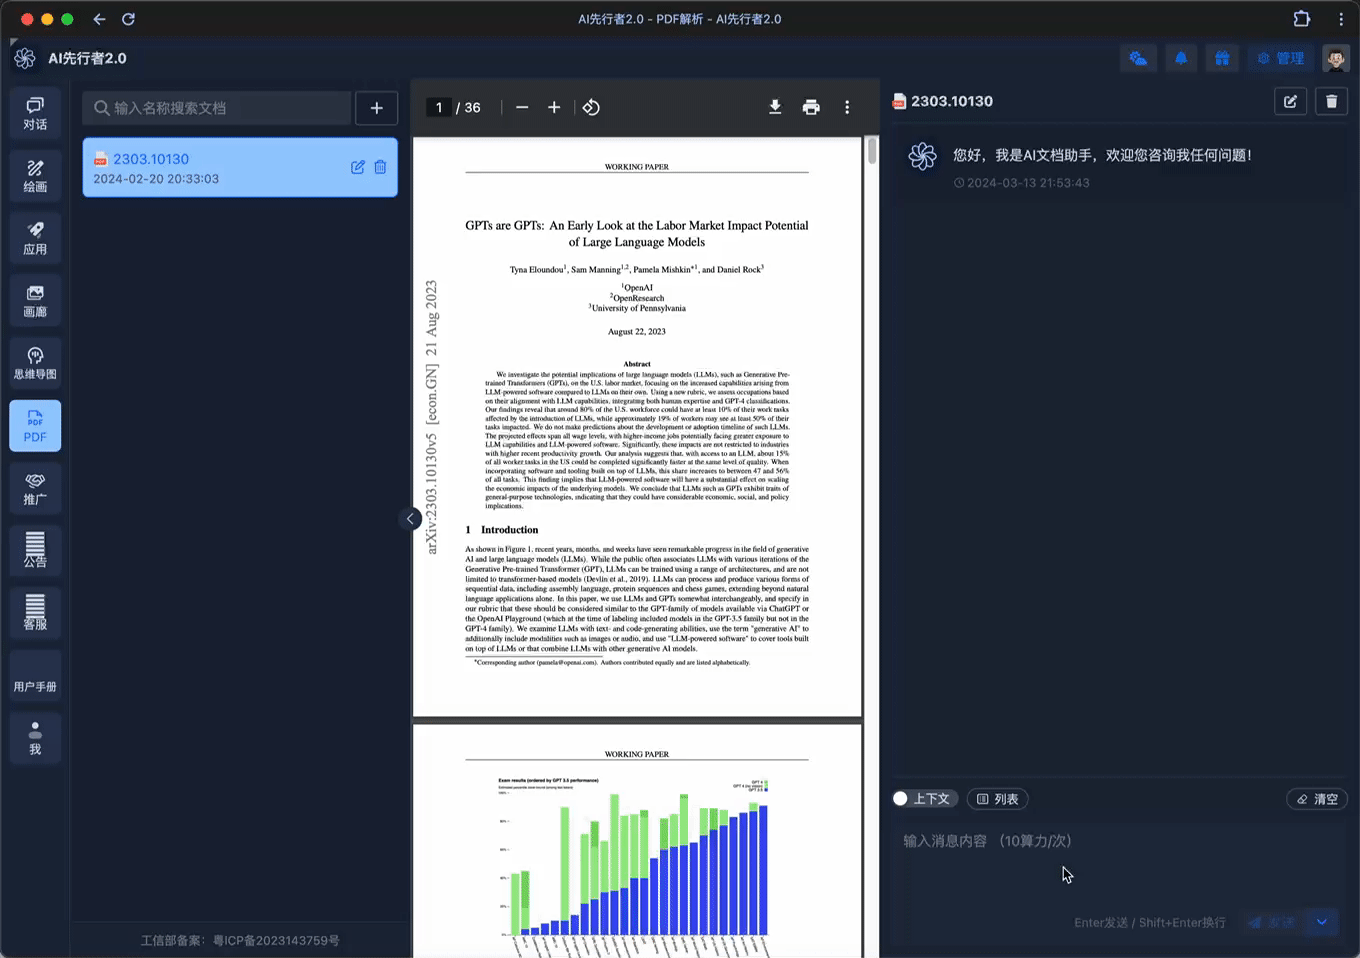Open the 公告 announcements sidebar item

[35, 551]
